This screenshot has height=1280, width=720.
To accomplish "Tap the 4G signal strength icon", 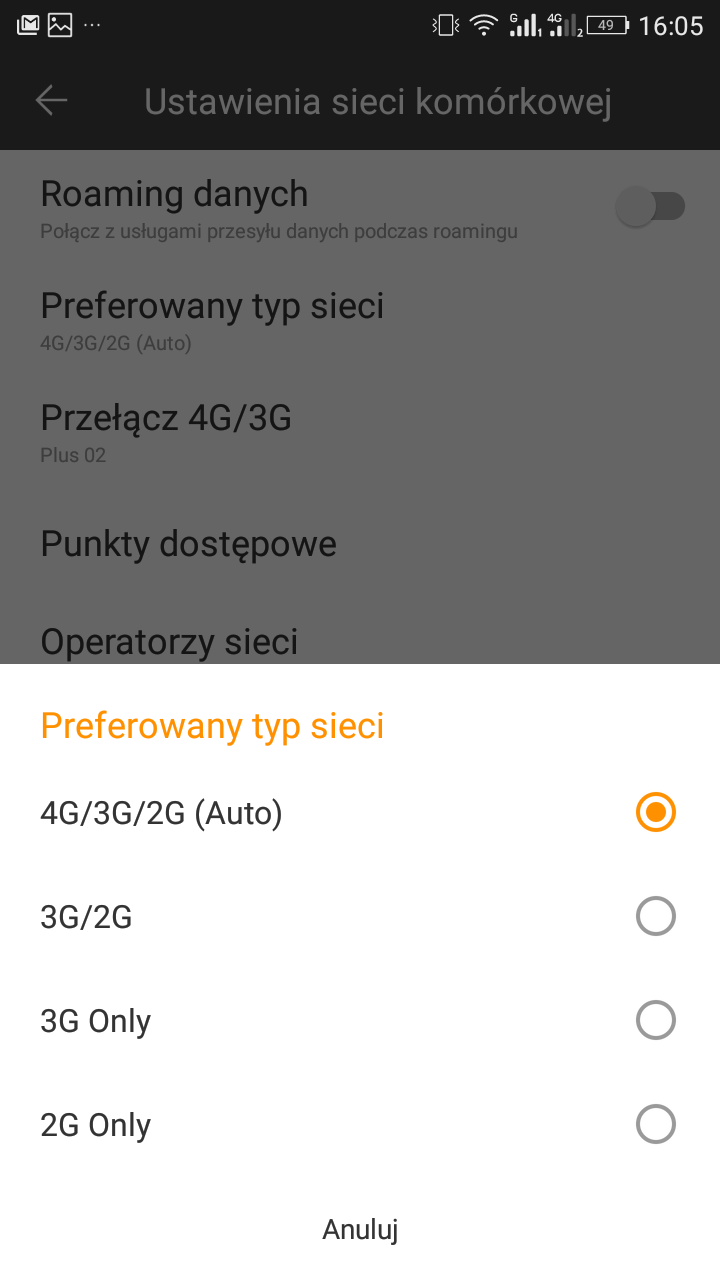I will click(x=565, y=25).
